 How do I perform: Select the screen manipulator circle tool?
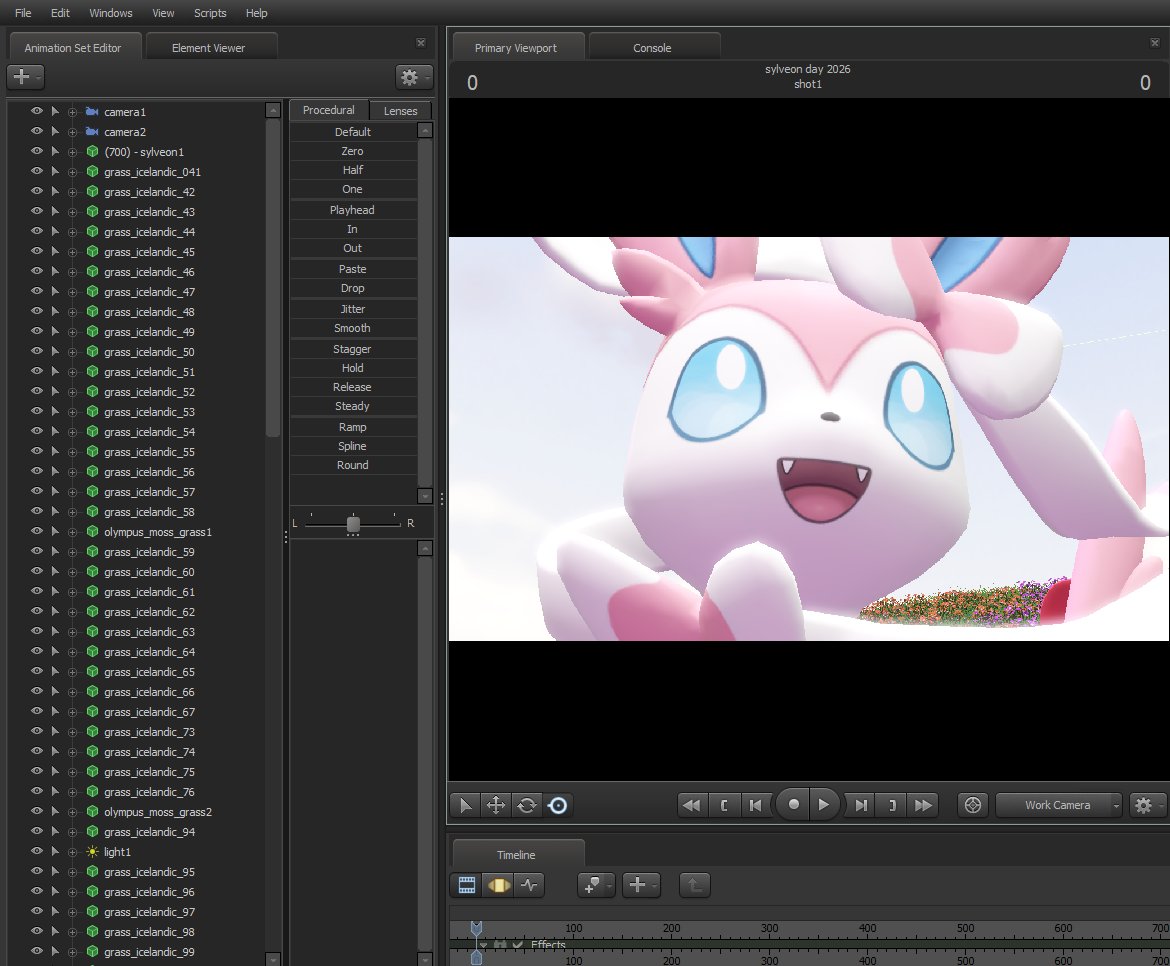click(557, 805)
